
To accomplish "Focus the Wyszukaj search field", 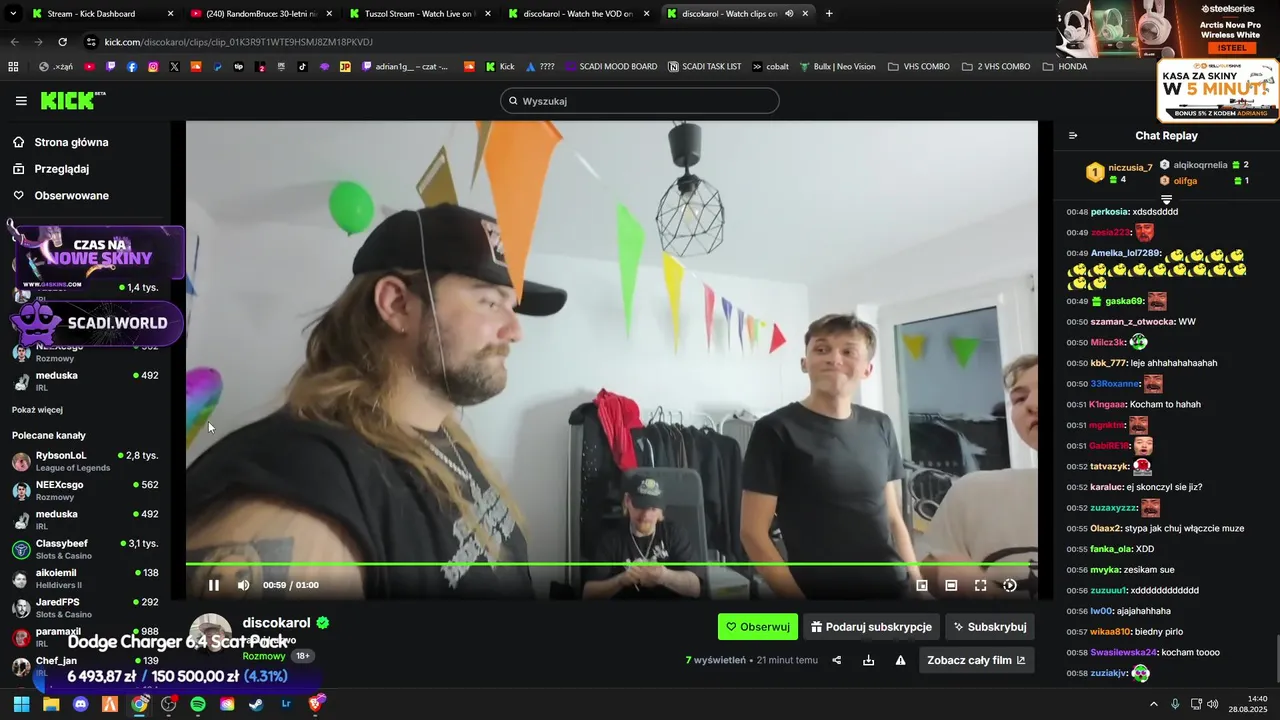I will pyautogui.click(x=640, y=101).
